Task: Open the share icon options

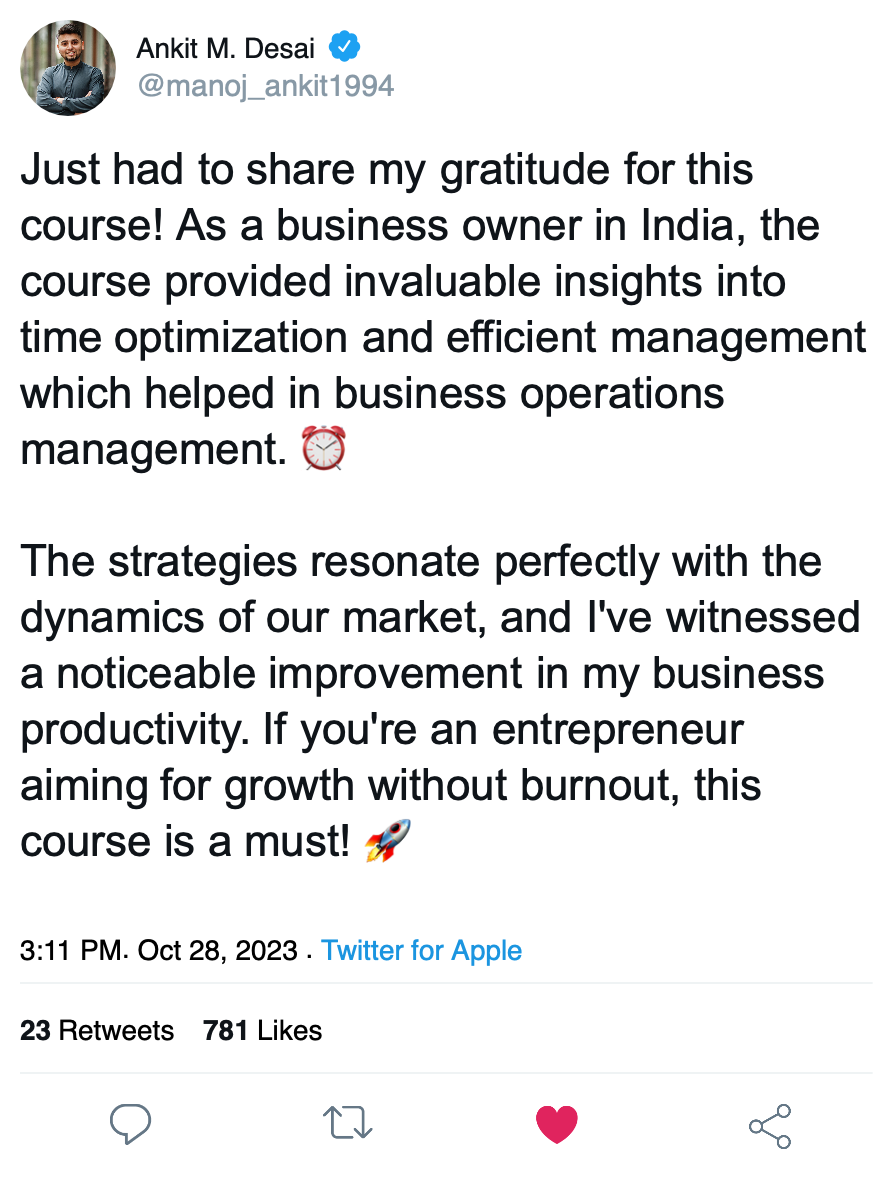Action: [770, 1126]
